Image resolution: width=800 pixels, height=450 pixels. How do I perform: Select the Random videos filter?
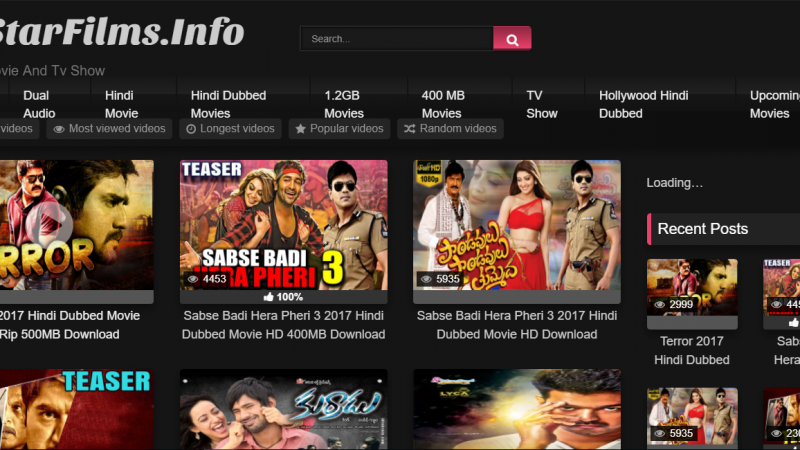coord(451,129)
